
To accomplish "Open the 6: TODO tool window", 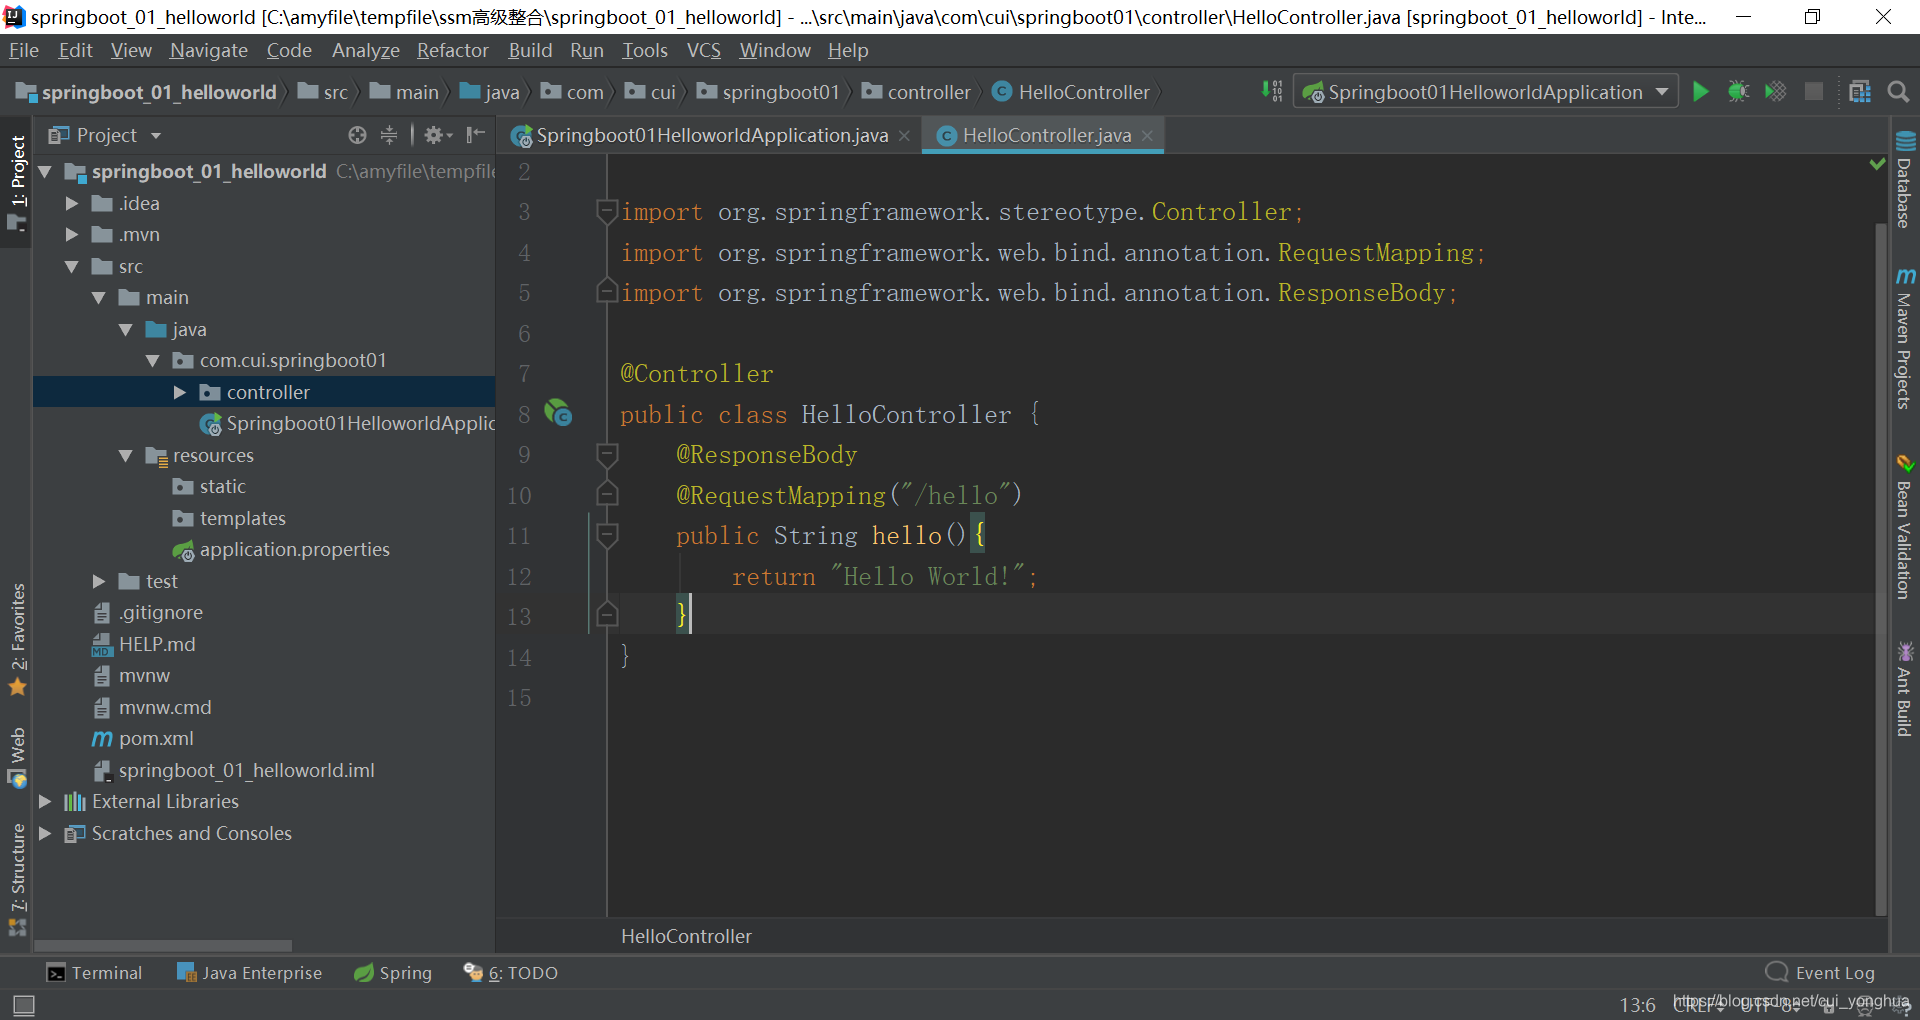I will (511, 973).
